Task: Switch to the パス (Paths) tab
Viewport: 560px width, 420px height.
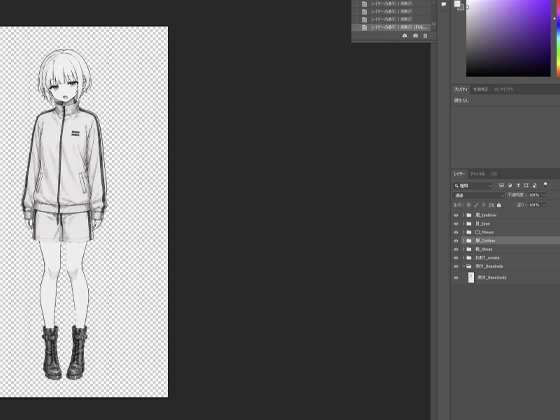Action: click(x=494, y=174)
